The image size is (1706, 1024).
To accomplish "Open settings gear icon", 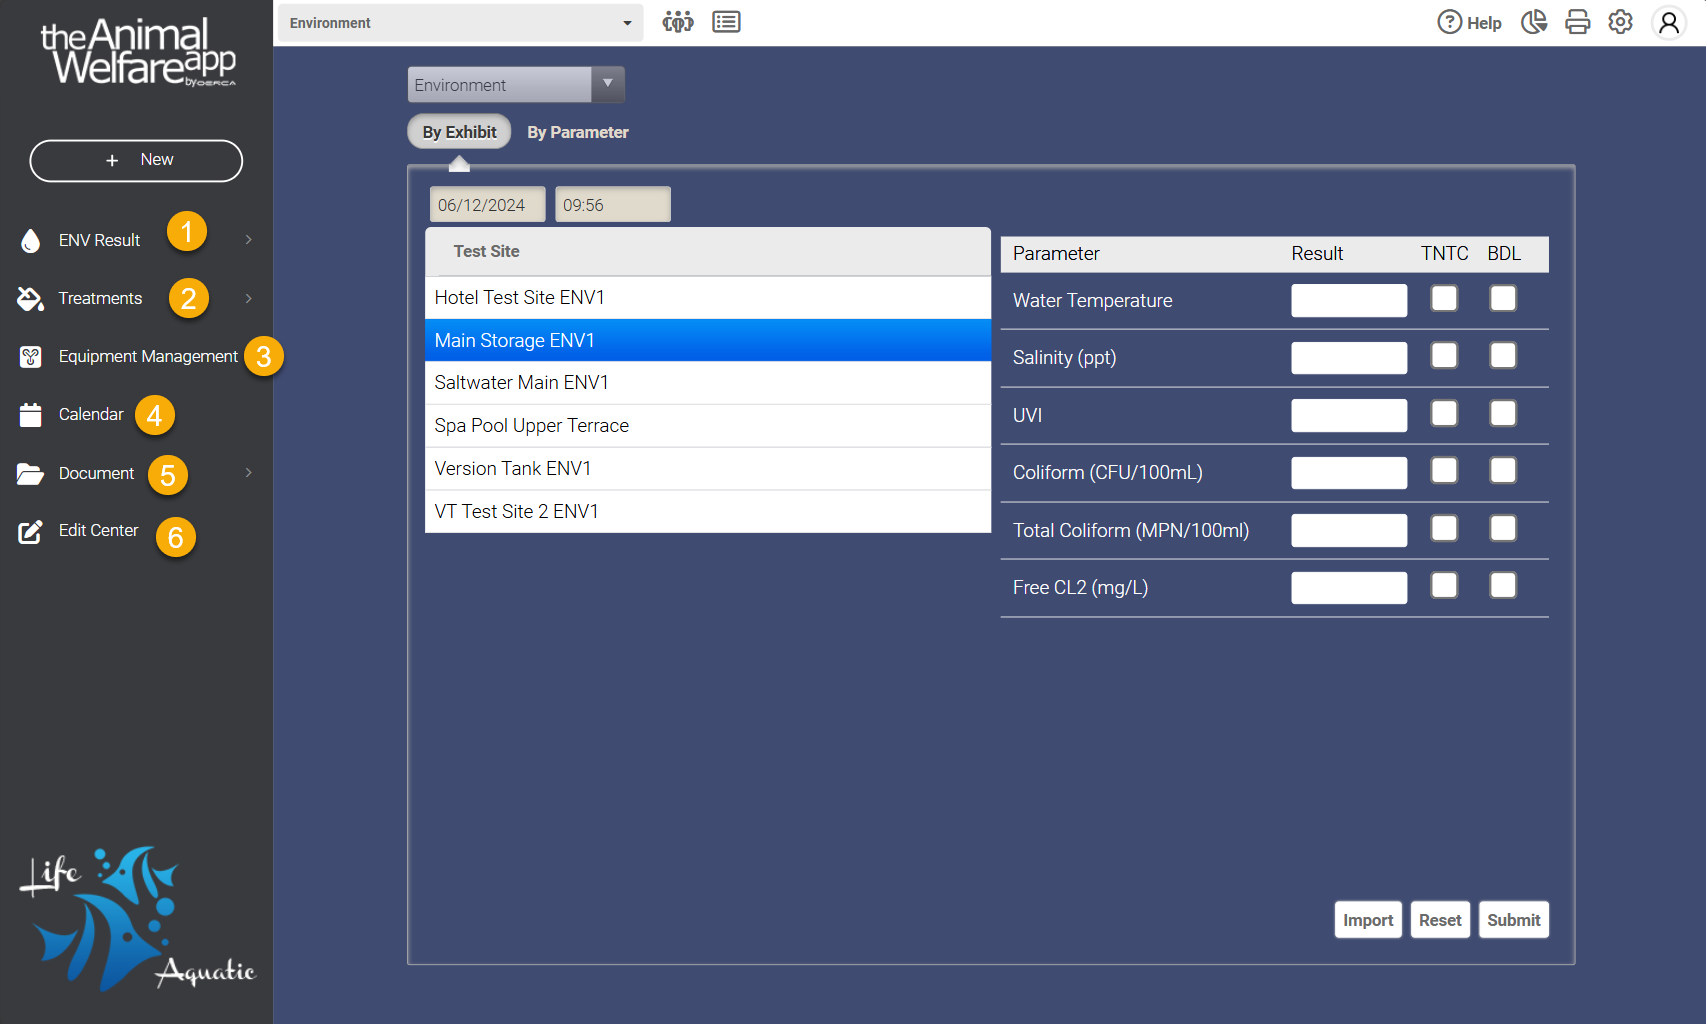I will pyautogui.click(x=1620, y=22).
